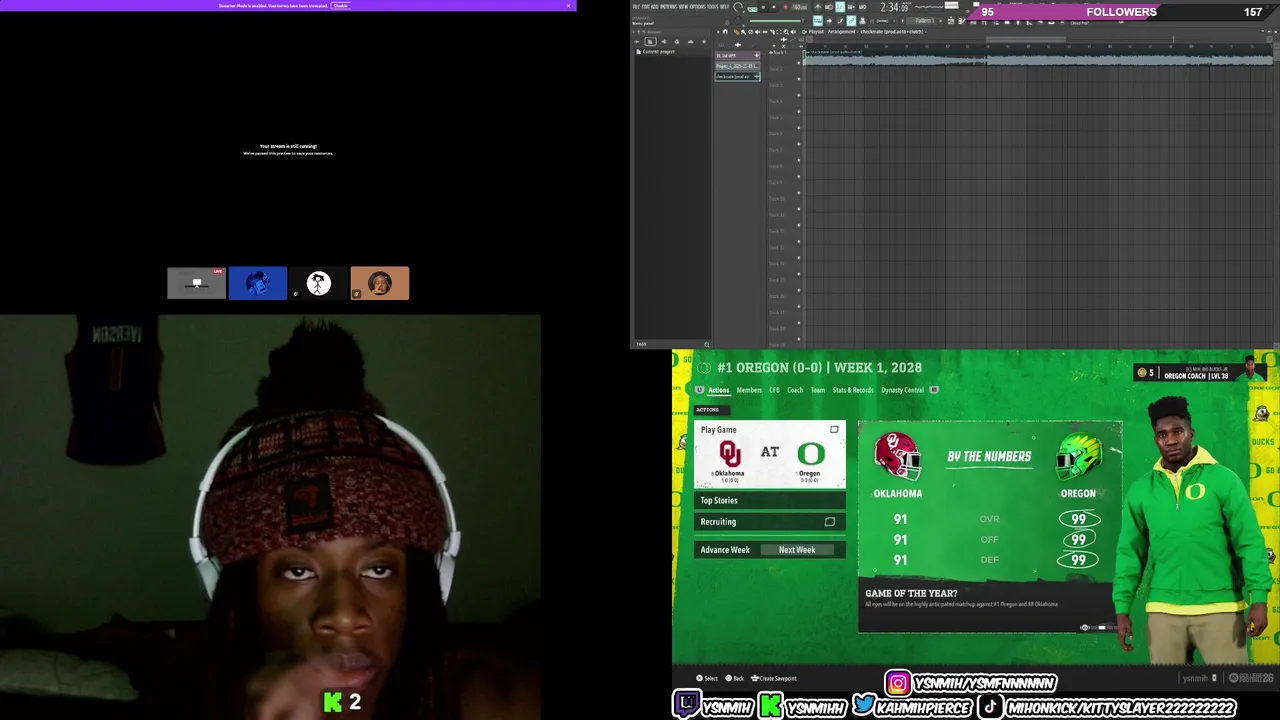Mute Track 3 in the playlist
Viewport: 1280px width, 720px height.
799,95
